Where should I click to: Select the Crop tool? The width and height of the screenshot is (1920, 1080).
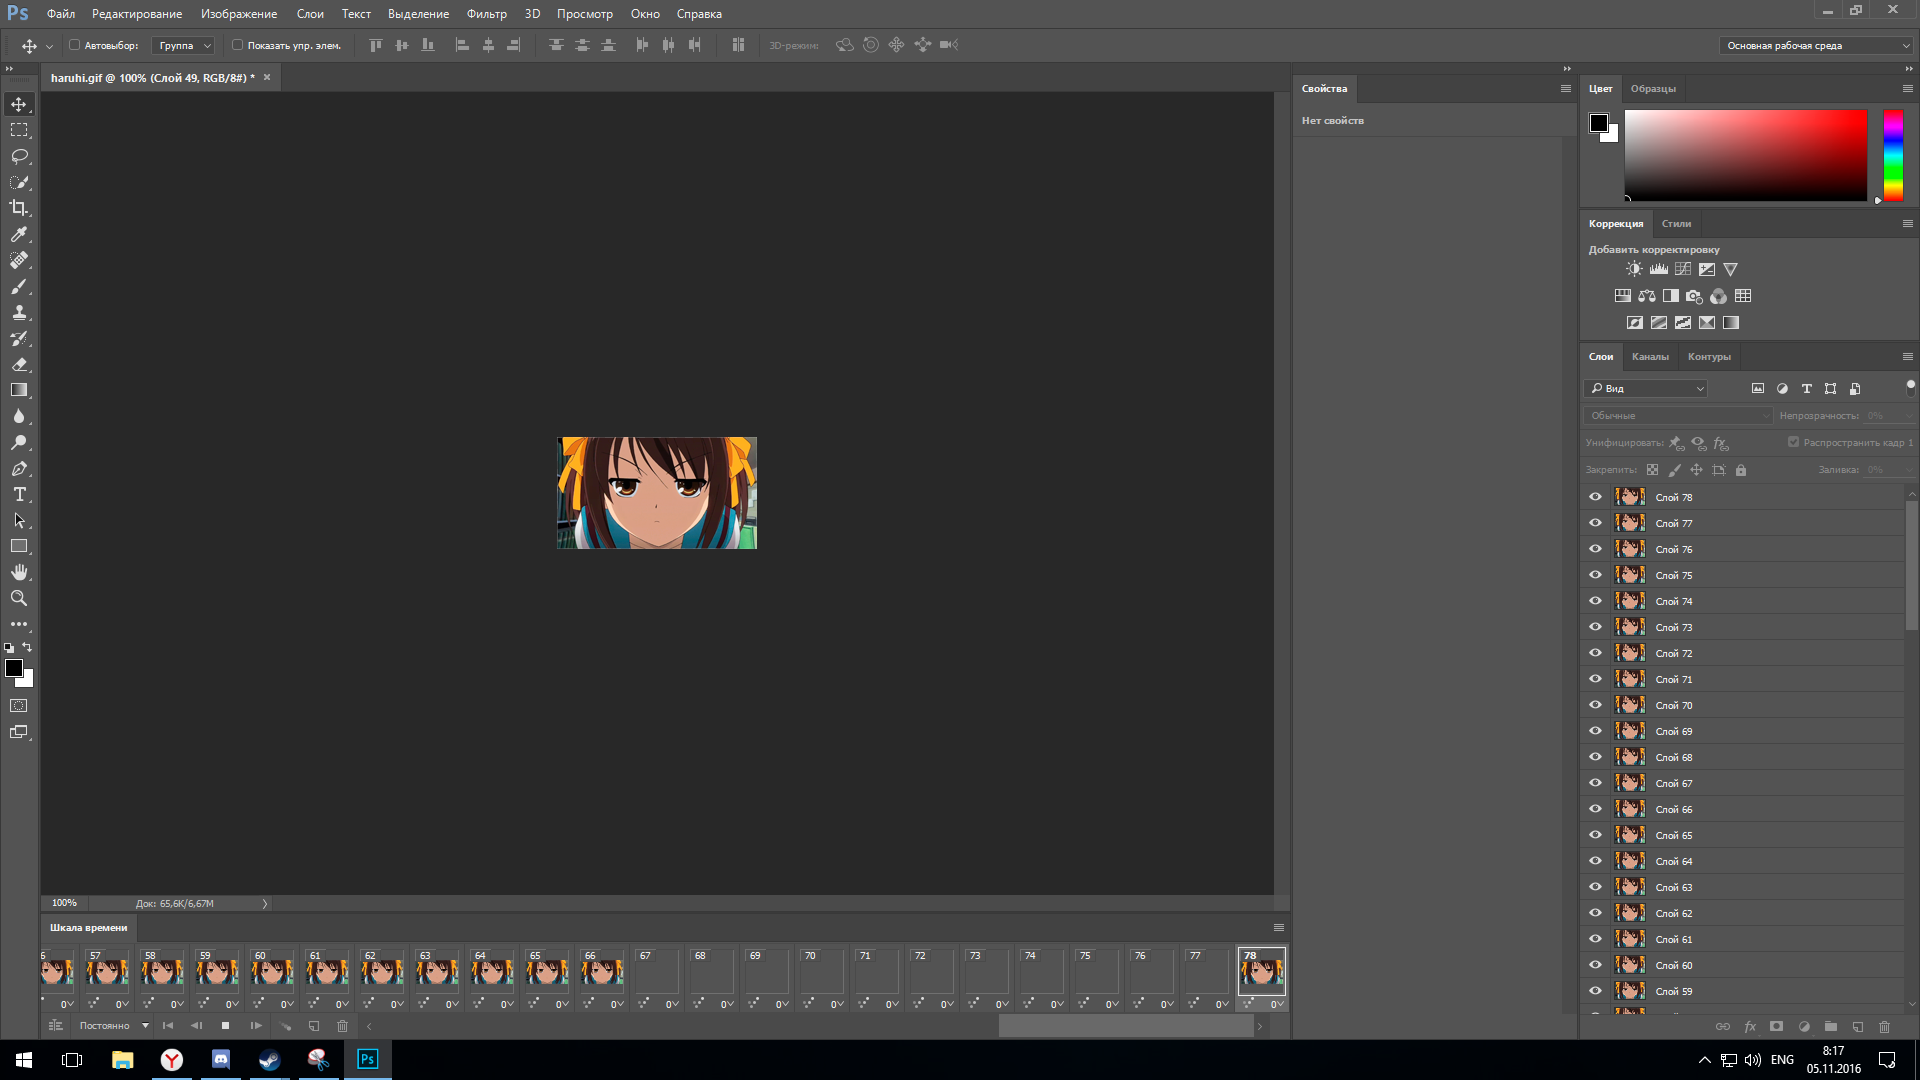point(19,208)
